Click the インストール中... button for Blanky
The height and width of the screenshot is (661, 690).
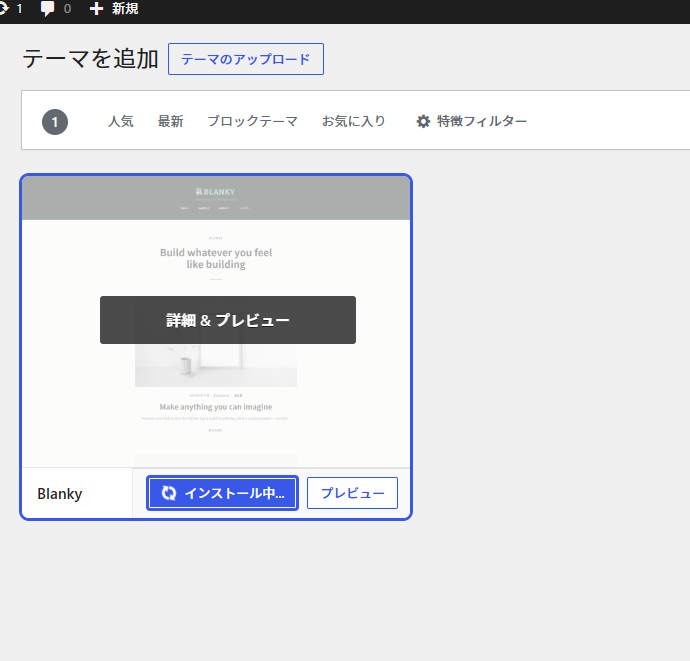[x=222, y=493]
